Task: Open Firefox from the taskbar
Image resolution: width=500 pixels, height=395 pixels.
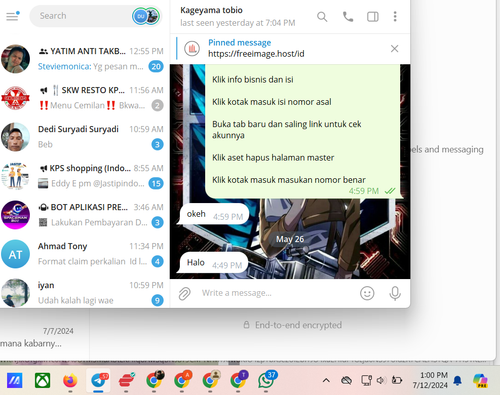Action: pyautogui.click(x=70, y=380)
